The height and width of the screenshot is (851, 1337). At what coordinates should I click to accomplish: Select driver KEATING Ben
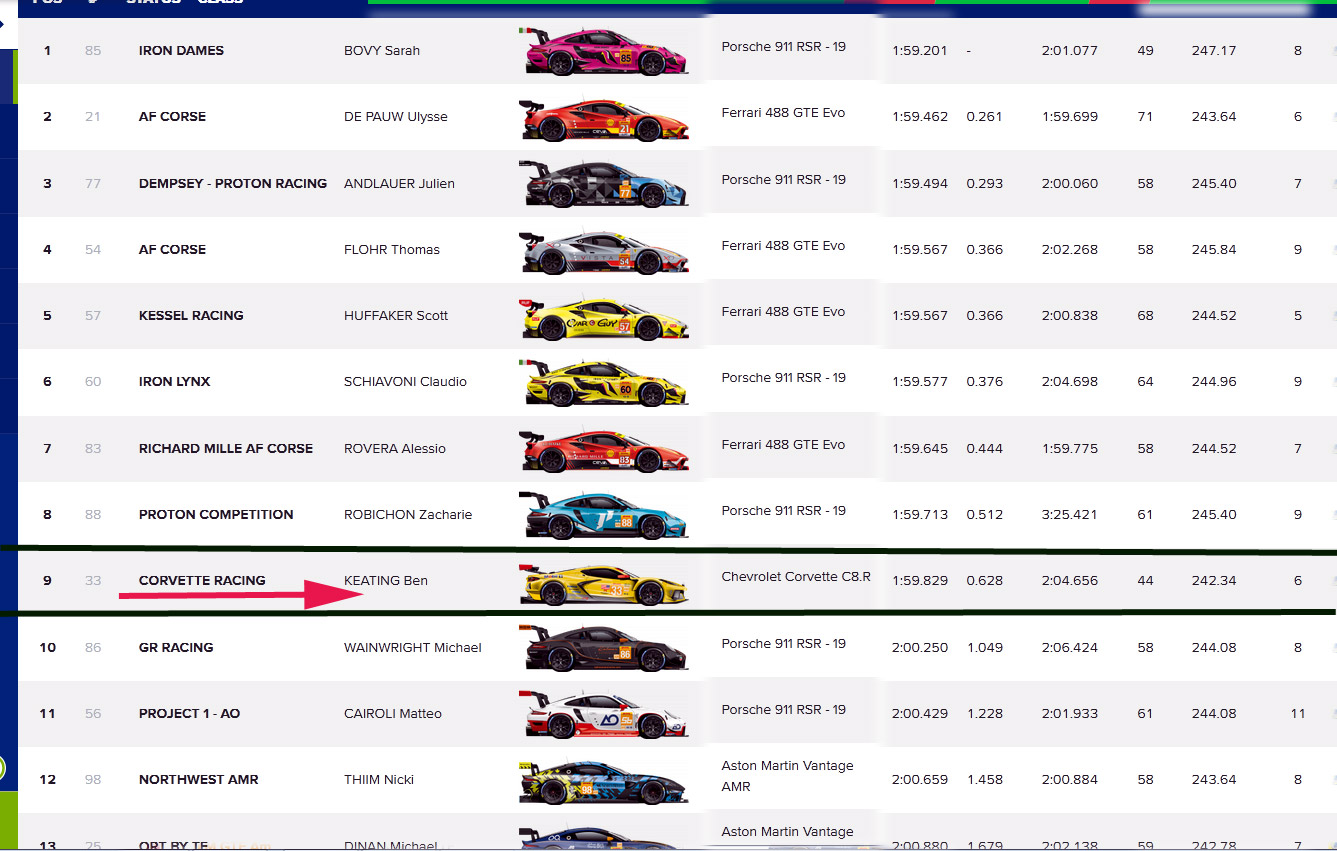click(x=385, y=580)
